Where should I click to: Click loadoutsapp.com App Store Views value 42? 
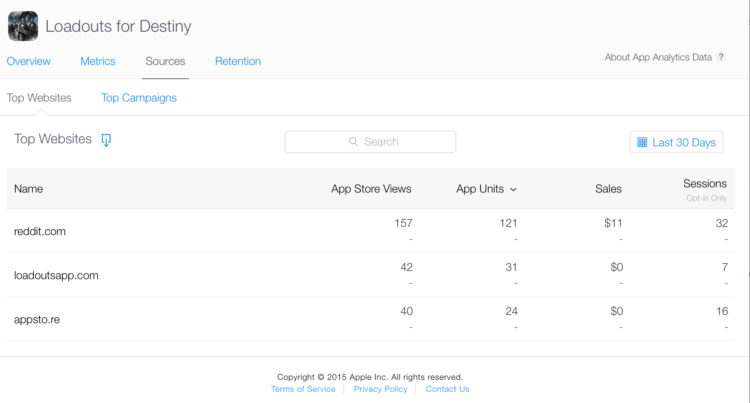pyautogui.click(x=407, y=267)
